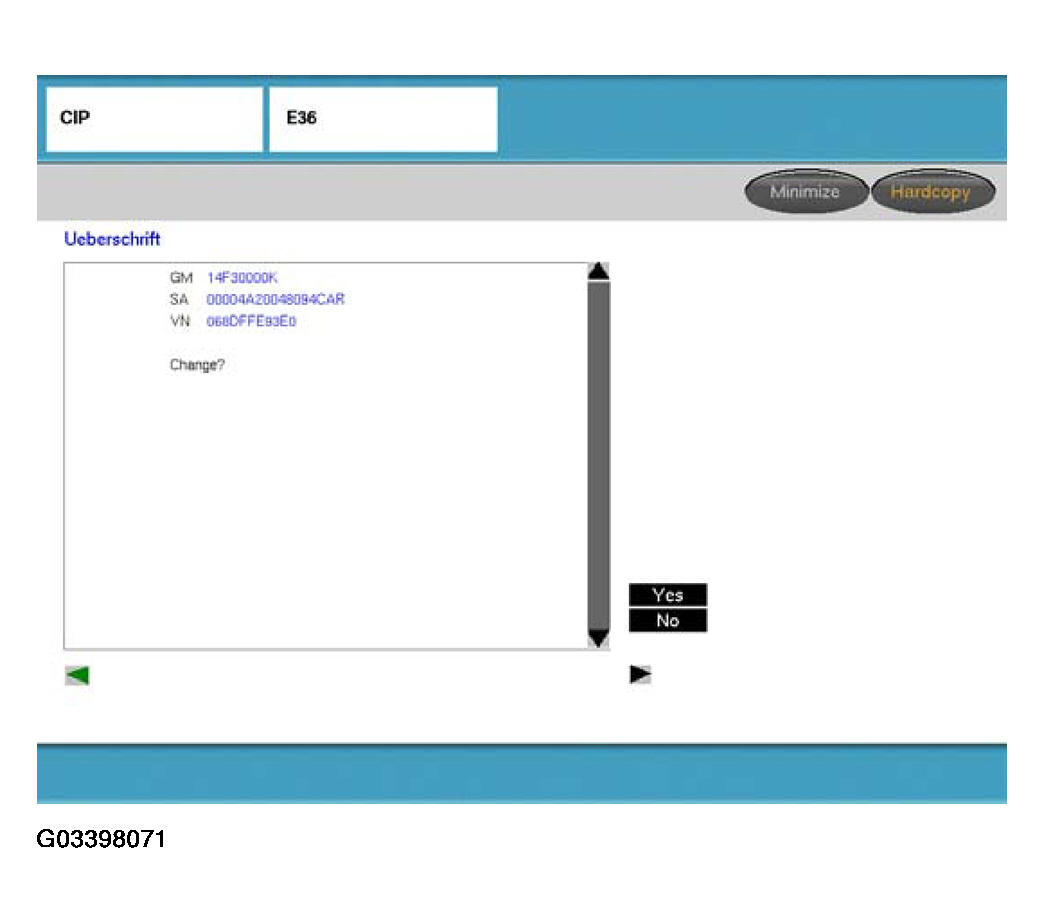The height and width of the screenshot is (923, 1045).
Task: Click the Minimize oval button
Action: click(805, 192)
